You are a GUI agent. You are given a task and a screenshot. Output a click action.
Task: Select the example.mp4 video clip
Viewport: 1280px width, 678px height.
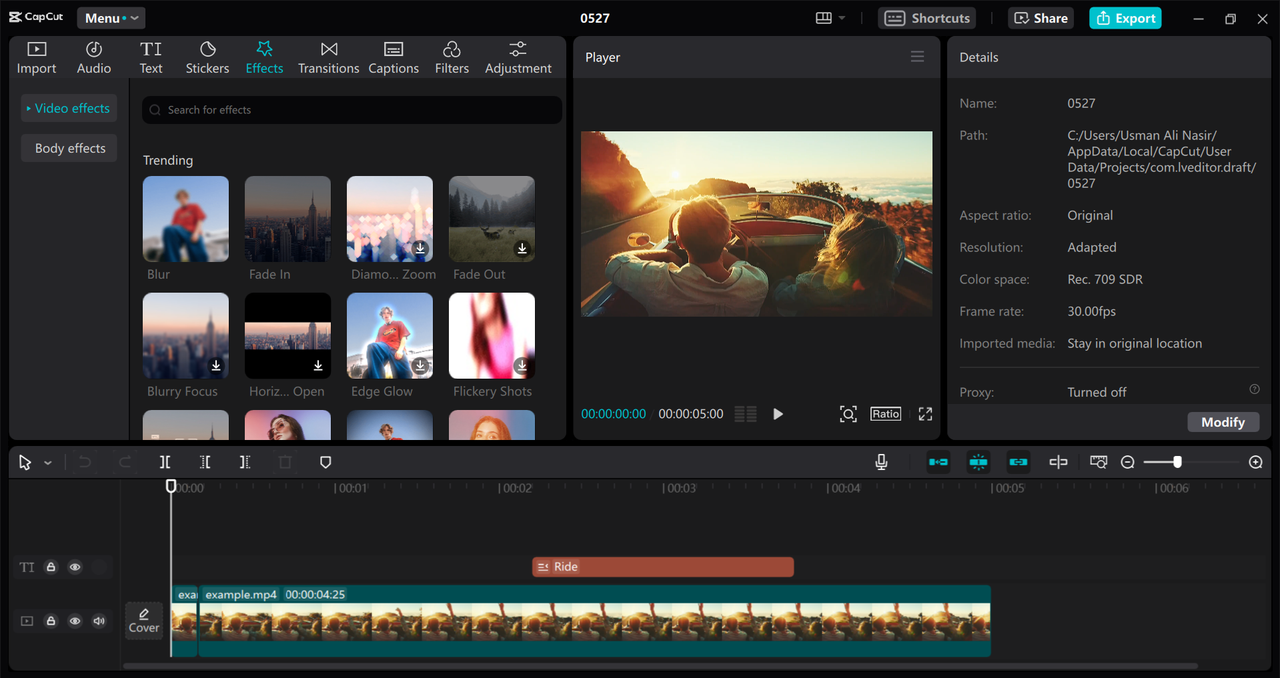click(594, 621)
